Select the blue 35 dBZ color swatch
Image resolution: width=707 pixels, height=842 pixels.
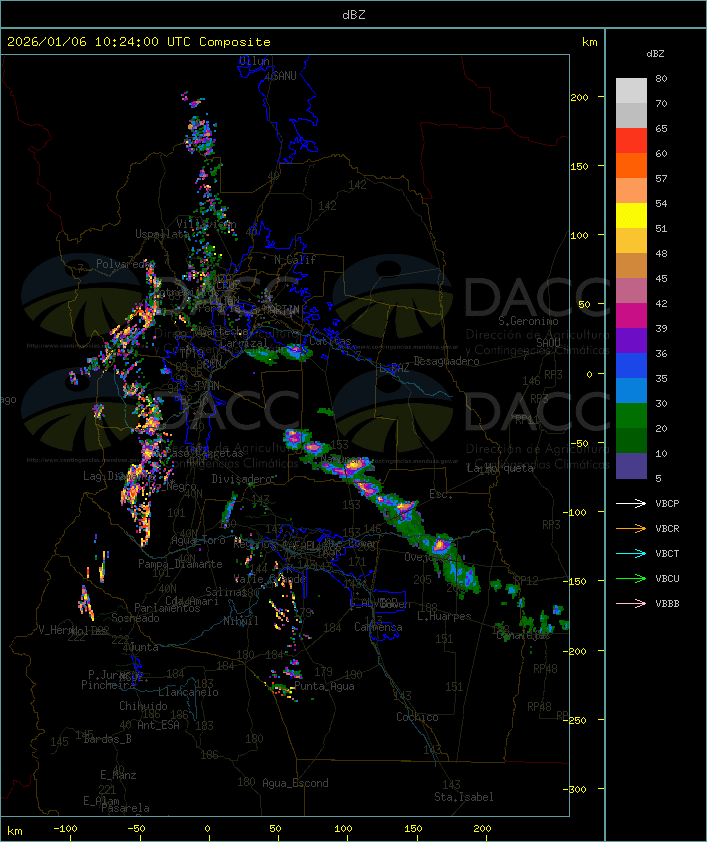(631, 365)
